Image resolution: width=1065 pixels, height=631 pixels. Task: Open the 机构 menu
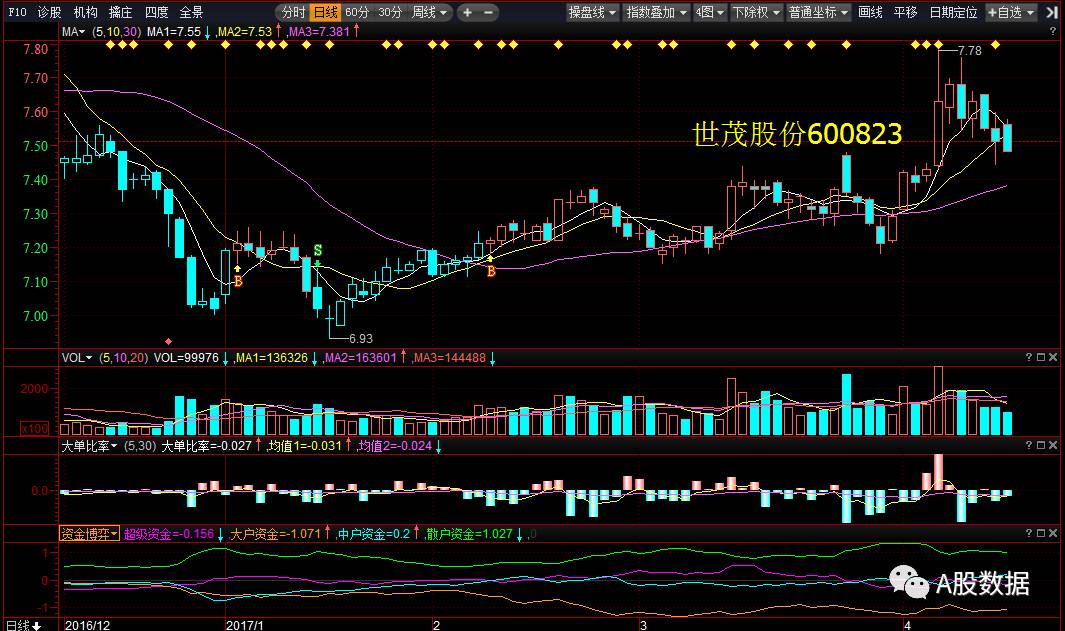tap(86, 12)
